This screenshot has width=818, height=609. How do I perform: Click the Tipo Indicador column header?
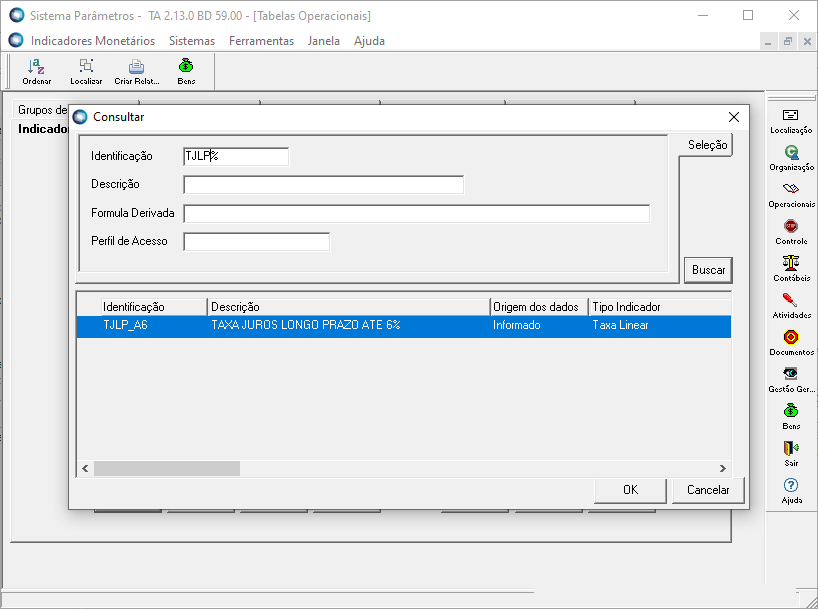click(x=660, y=307)
